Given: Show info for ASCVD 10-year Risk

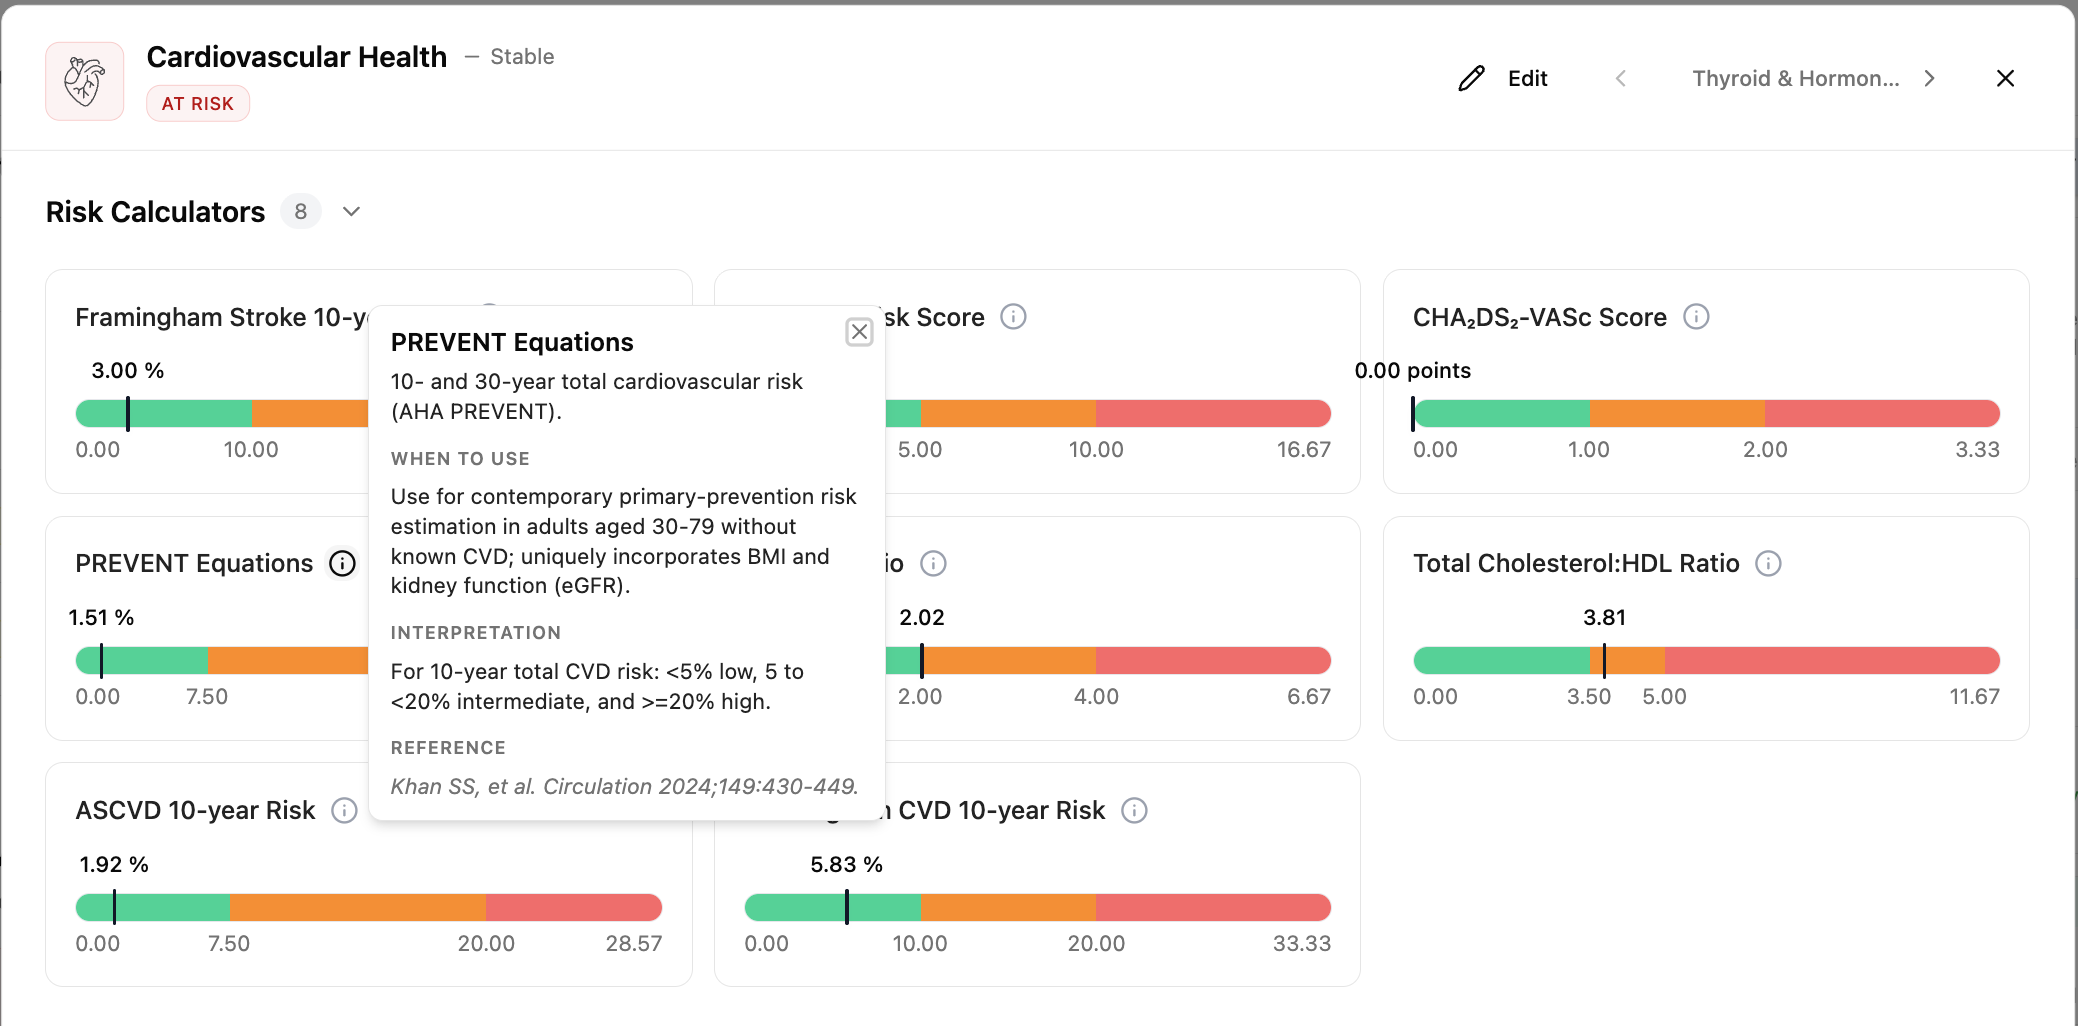Looking at the screenshot, I should click(344, 811).
